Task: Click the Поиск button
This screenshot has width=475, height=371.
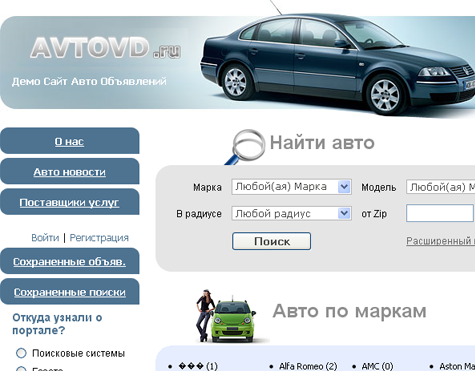Action: tap(271, 241)
